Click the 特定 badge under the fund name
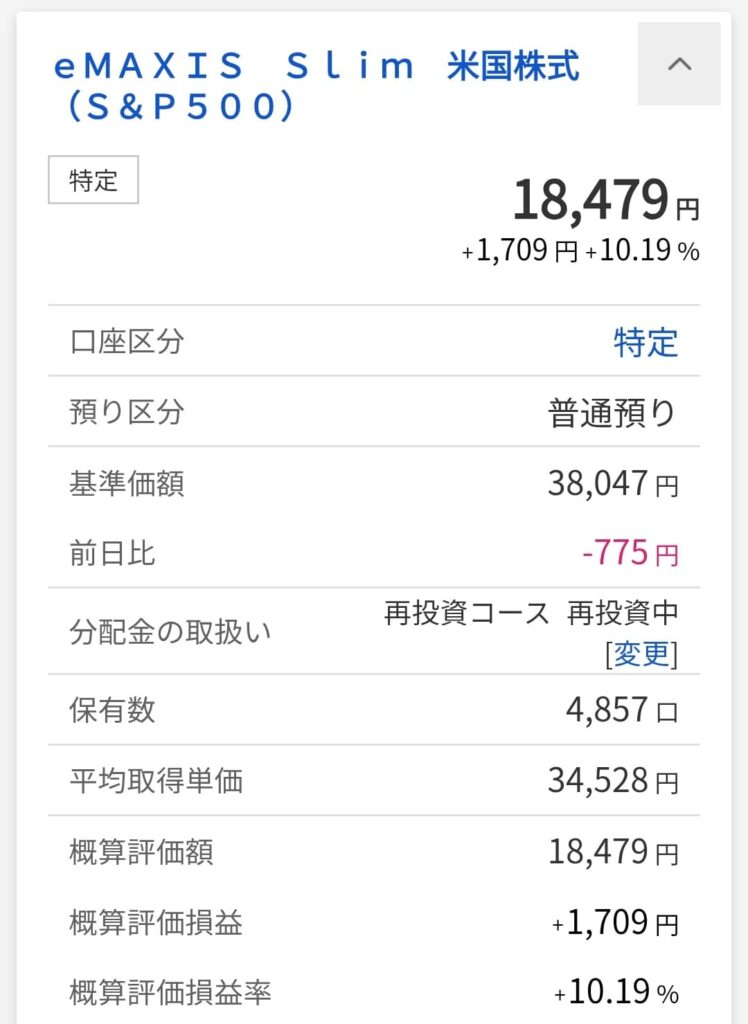This screenshot has width=748, height=1024. pos(93,181)
